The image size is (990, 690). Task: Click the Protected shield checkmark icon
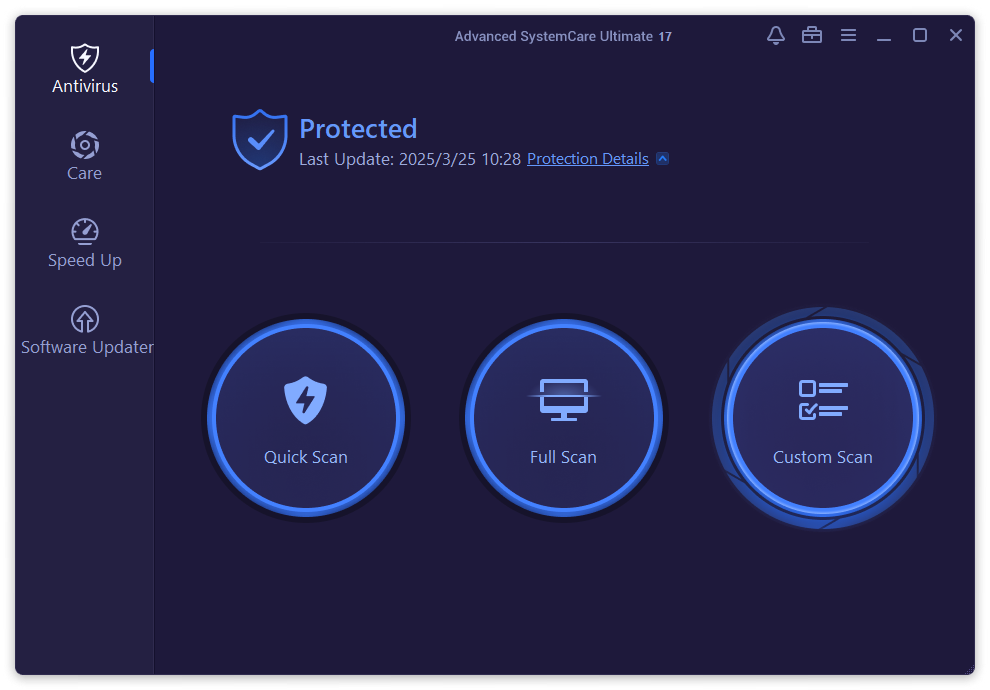259,138
